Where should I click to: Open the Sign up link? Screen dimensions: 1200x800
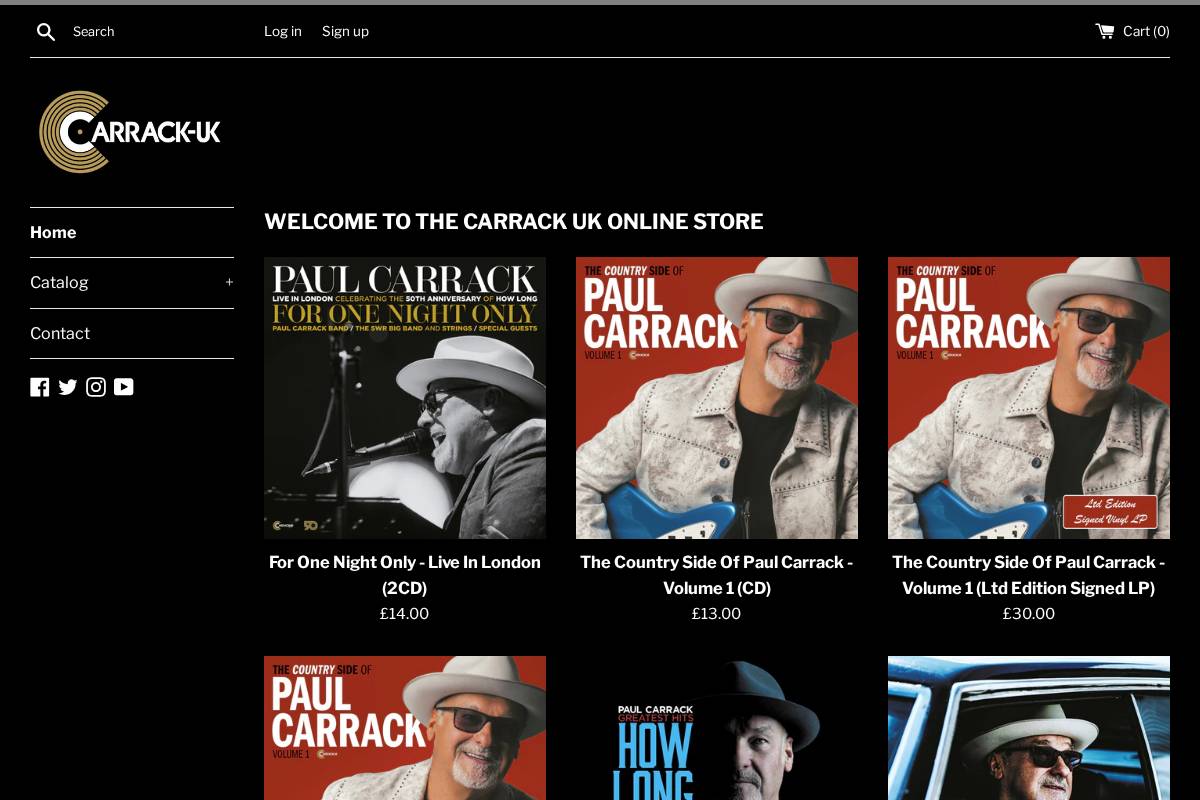[345, 31]
